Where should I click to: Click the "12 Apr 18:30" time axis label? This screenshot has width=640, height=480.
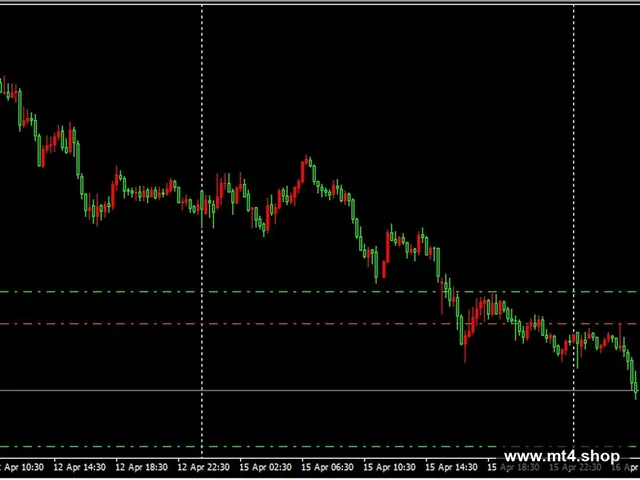[142, 467]
